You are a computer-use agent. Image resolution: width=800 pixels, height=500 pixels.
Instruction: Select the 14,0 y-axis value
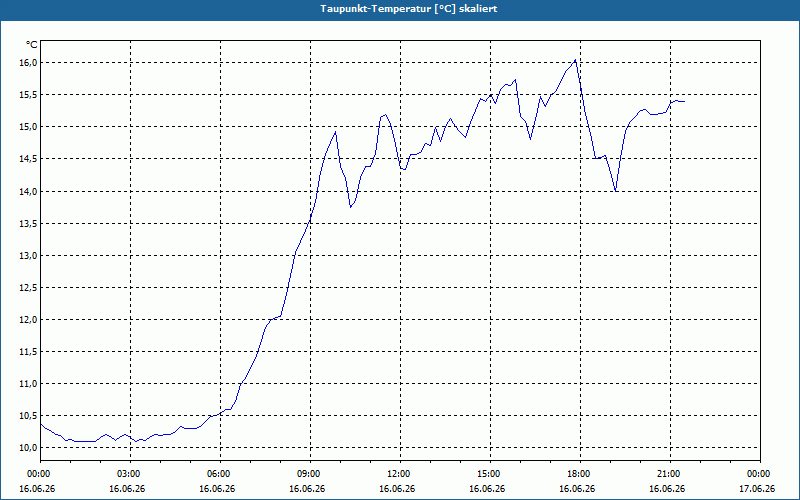29,191
